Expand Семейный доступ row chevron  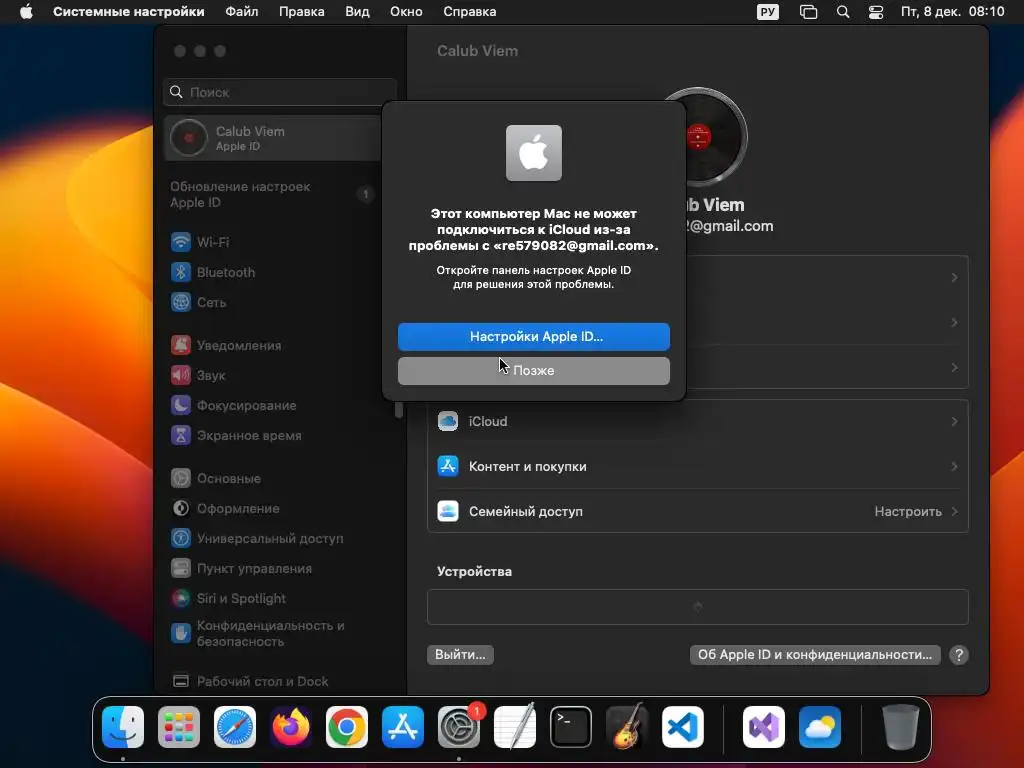click(x=954, y=512)
